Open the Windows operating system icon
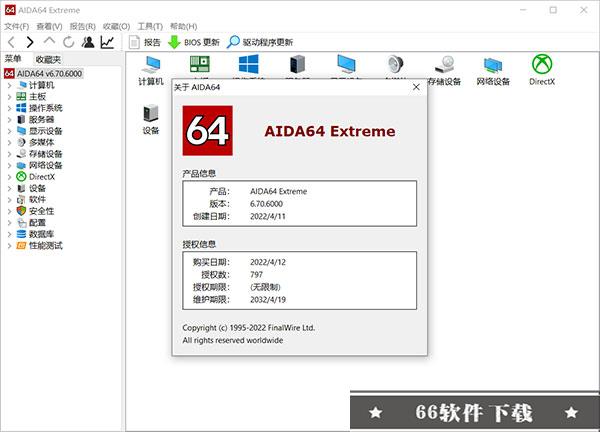Viewport: 600px width, 432px height. click(249, 64)
